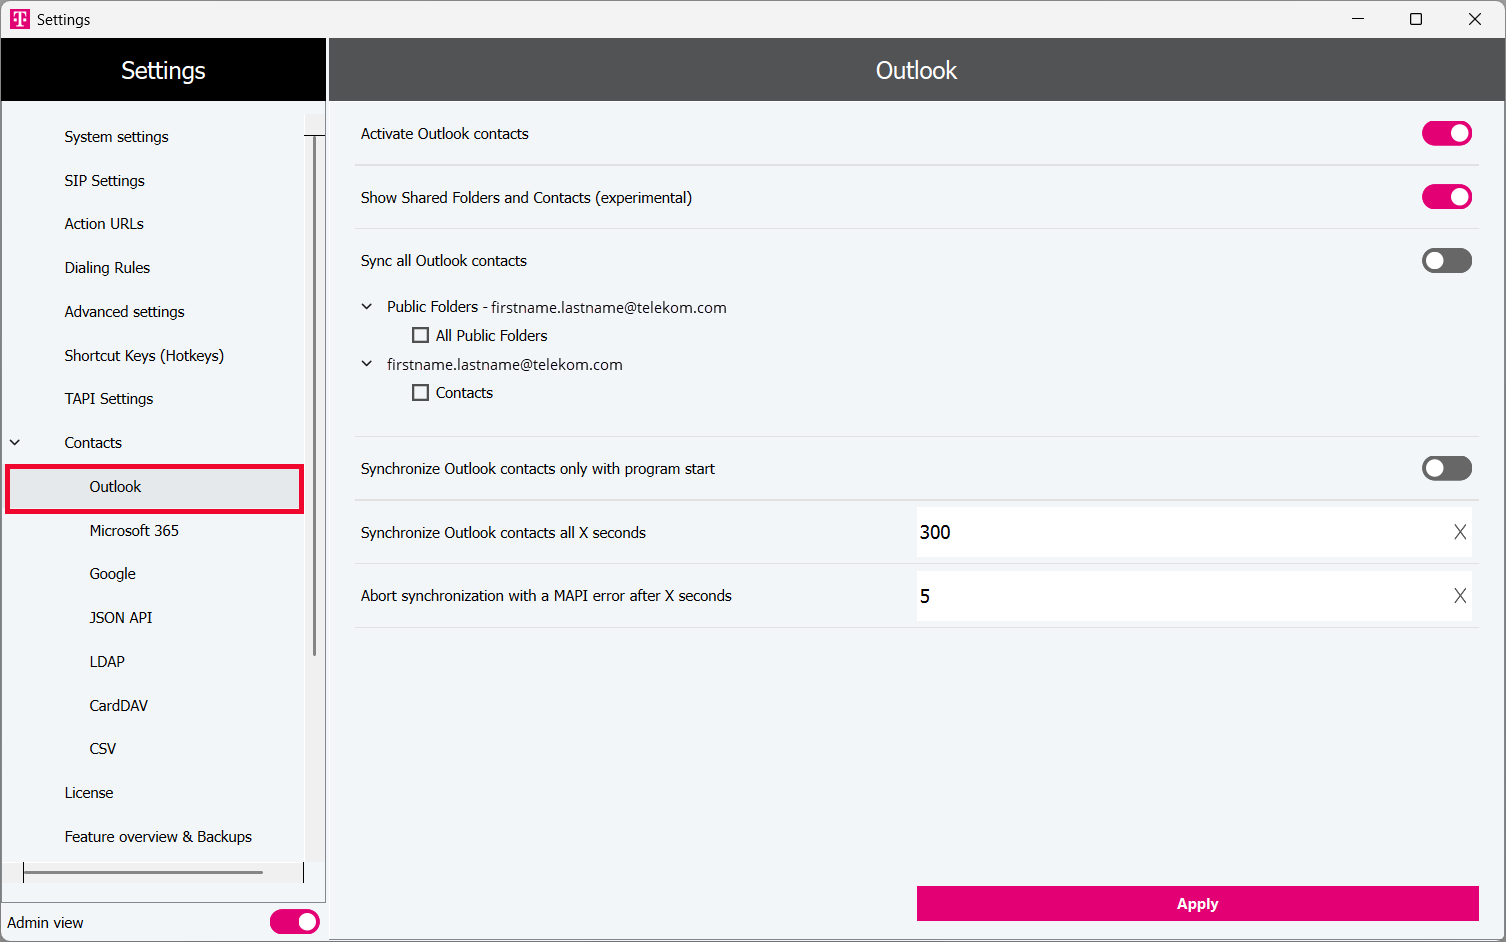Screen dimensions: 1506x942
Task: Collapse the Contacts section in sidebar
Action: coord(15,443)
